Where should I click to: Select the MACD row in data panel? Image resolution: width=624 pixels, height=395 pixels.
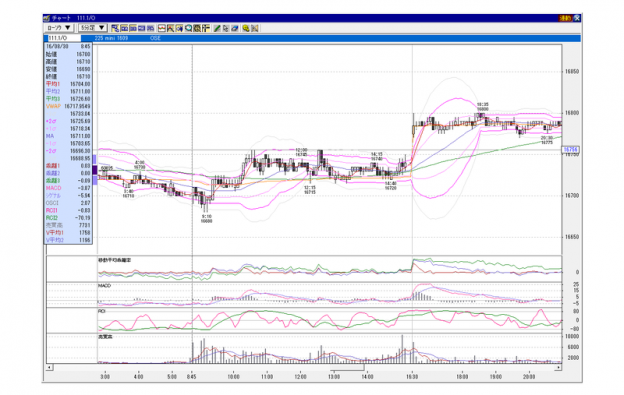pyautogui.click(x=68, y=188)
